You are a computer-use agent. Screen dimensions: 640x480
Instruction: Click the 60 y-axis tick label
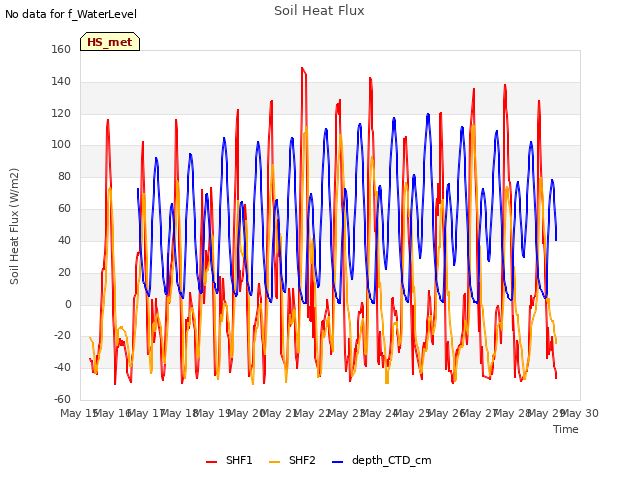tap(64, 208)
